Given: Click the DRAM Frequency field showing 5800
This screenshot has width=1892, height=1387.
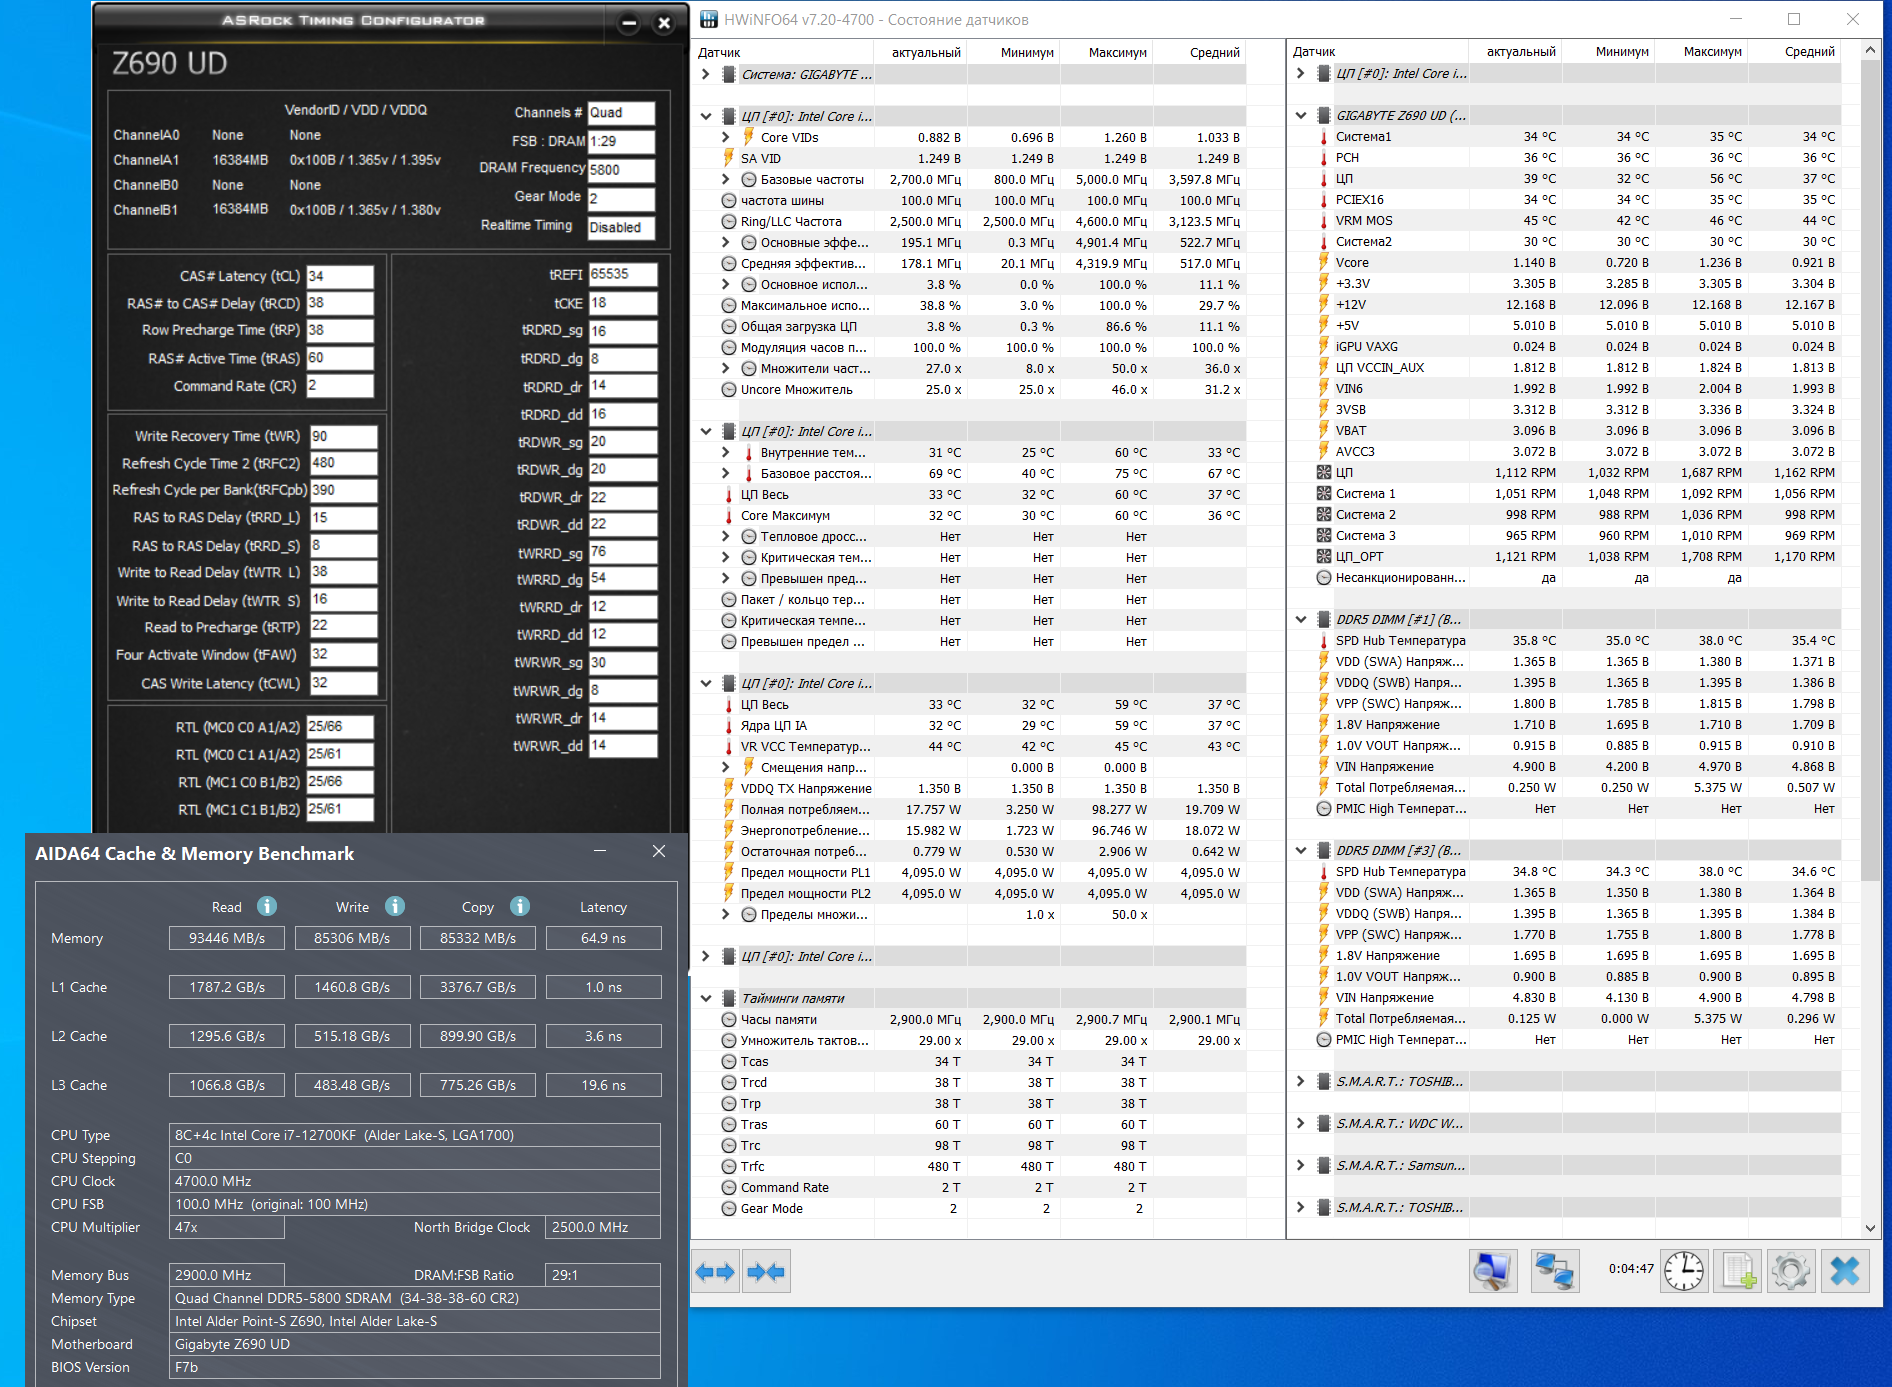Looking at the screenshot, I should tap(621, 170).
